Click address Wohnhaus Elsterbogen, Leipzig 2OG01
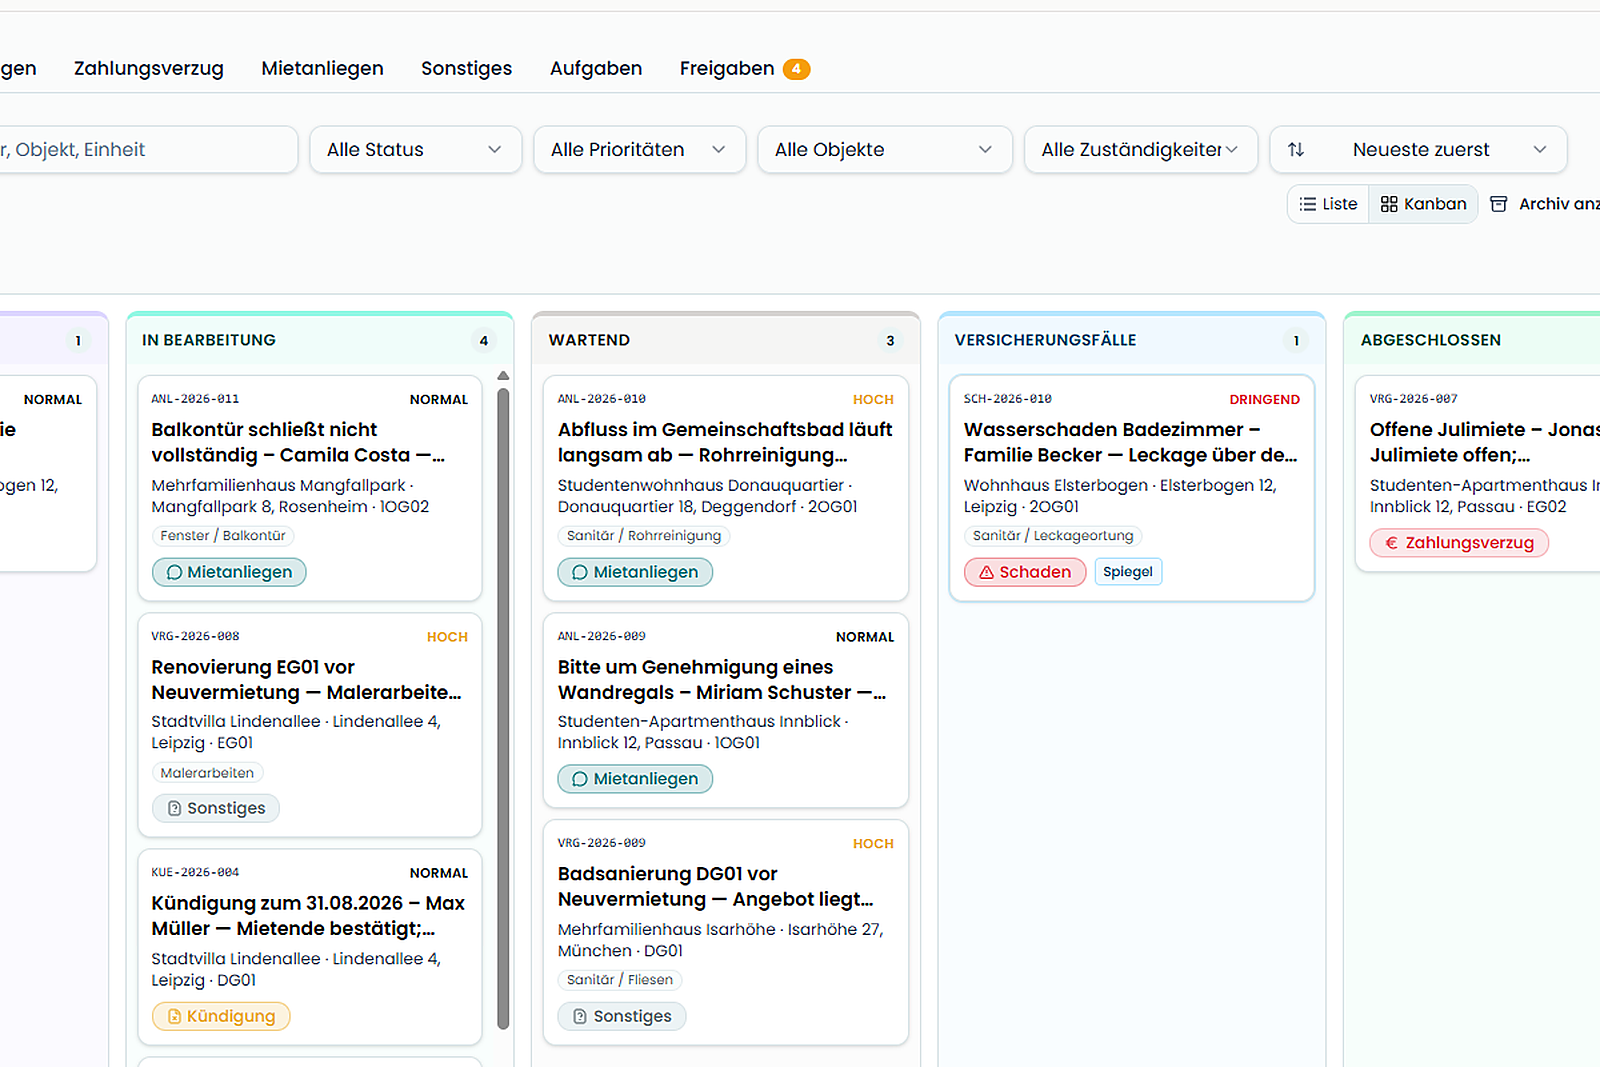Screen dimensions: 1600x1067 click(1120, 496)
